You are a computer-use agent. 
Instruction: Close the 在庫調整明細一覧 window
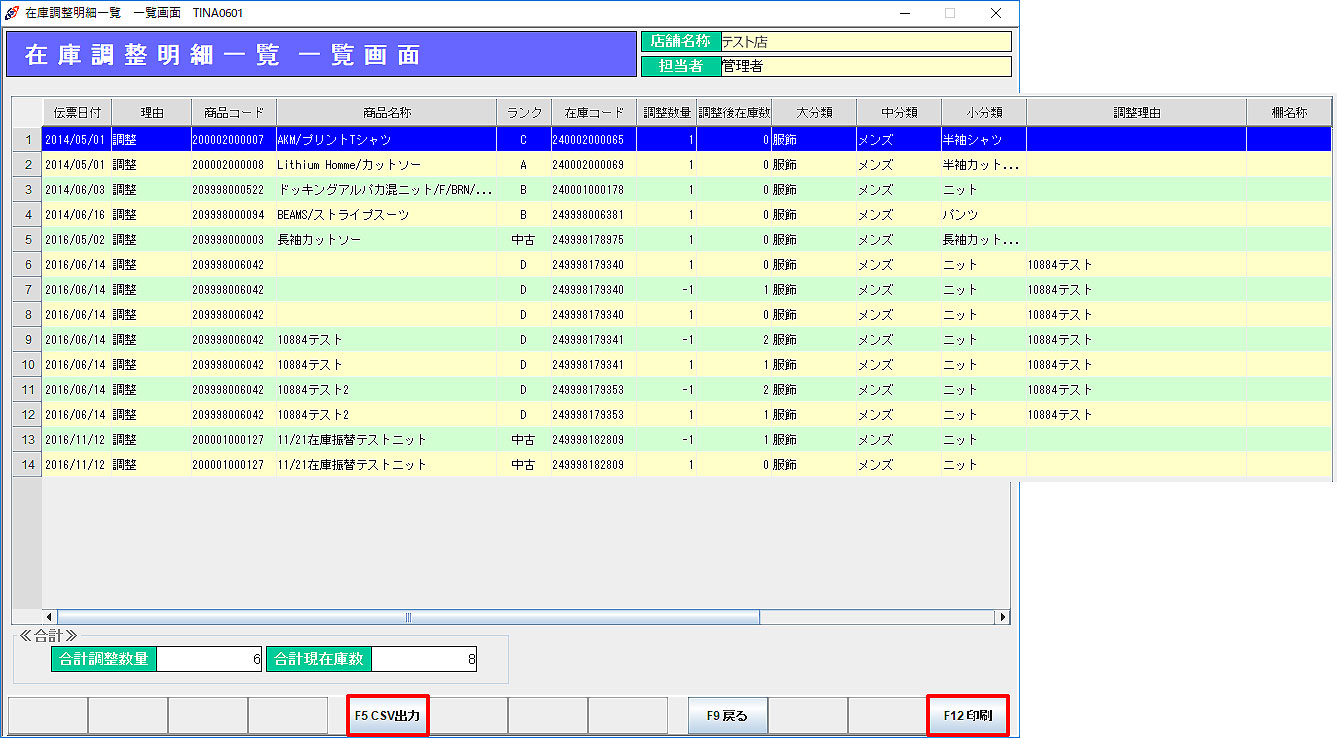pyautogui.click(x=995, y=13)
